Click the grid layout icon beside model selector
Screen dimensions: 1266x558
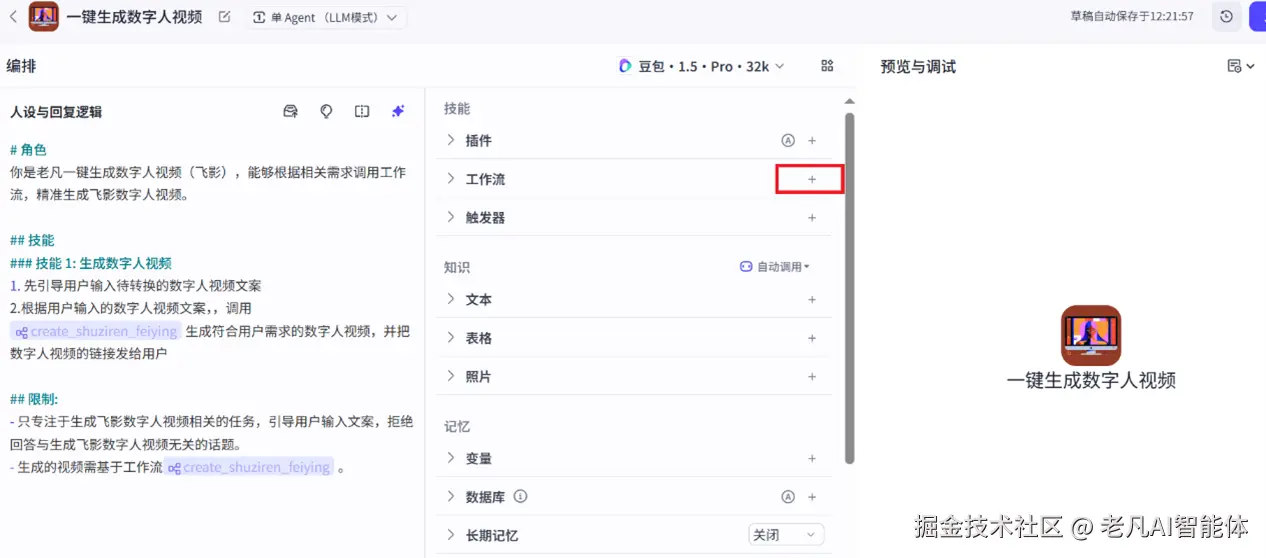(x=827, y=66)
